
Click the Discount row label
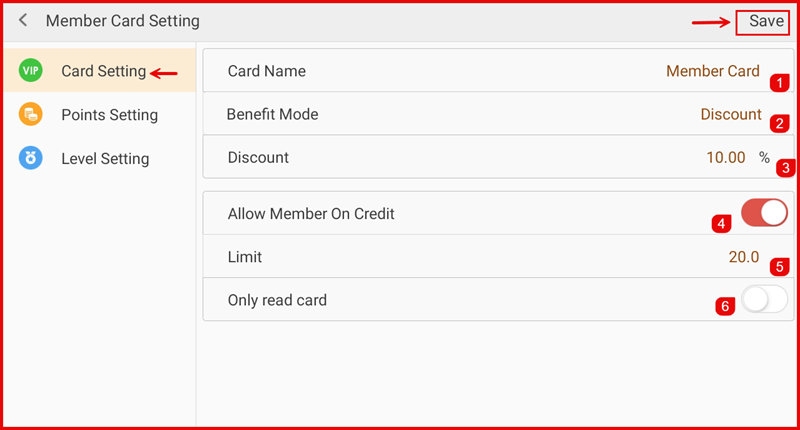coord(258,157)
